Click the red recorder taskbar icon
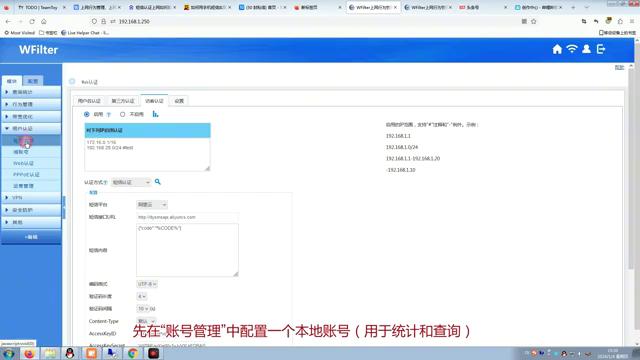Screen dimensions: 640x360 (x=153, y=353)
